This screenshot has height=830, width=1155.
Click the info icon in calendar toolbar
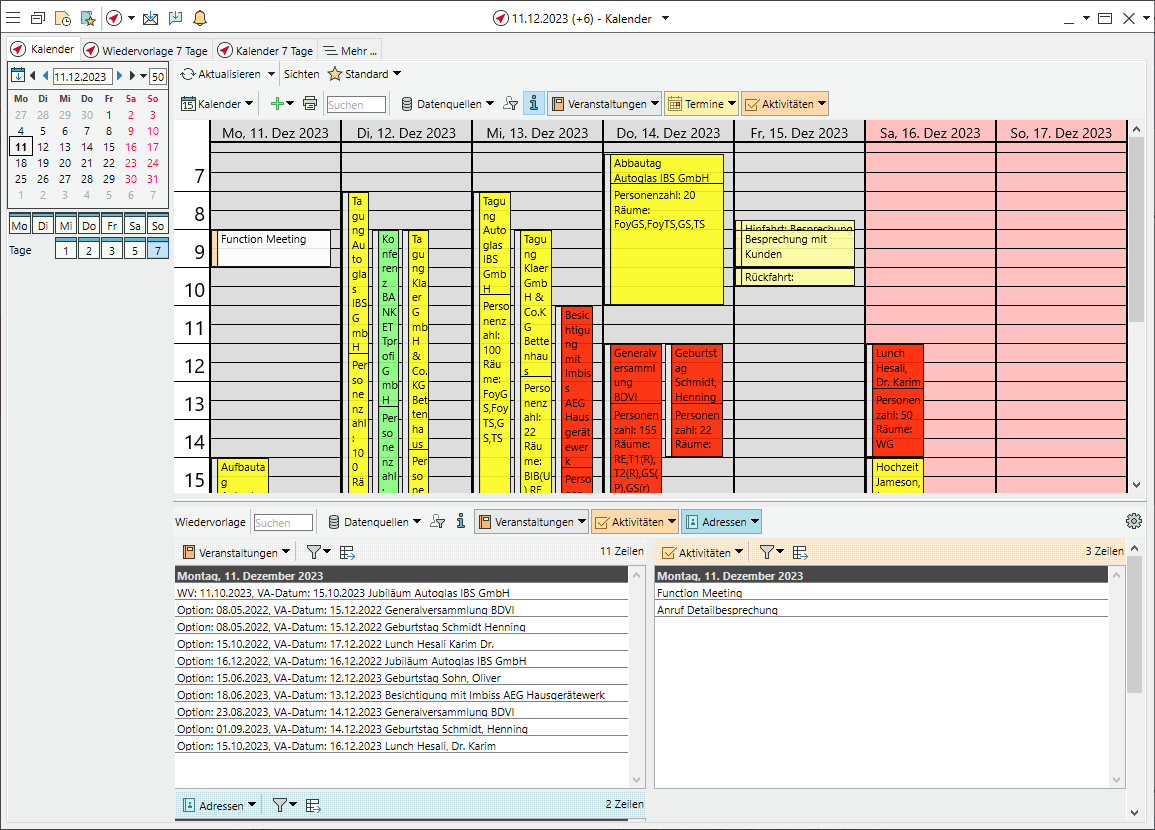[534, 104]
